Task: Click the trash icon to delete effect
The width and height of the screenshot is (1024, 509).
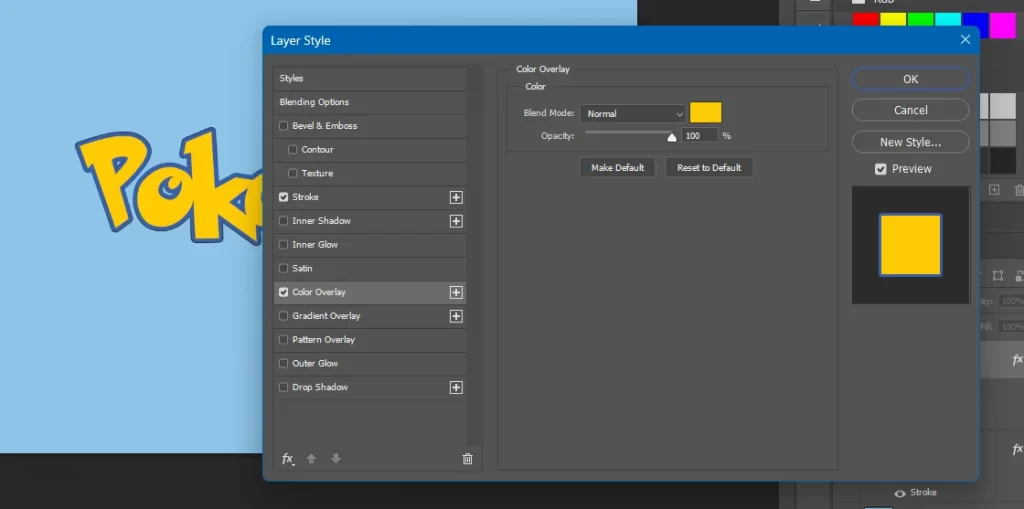Action: [x=467, y=459]
